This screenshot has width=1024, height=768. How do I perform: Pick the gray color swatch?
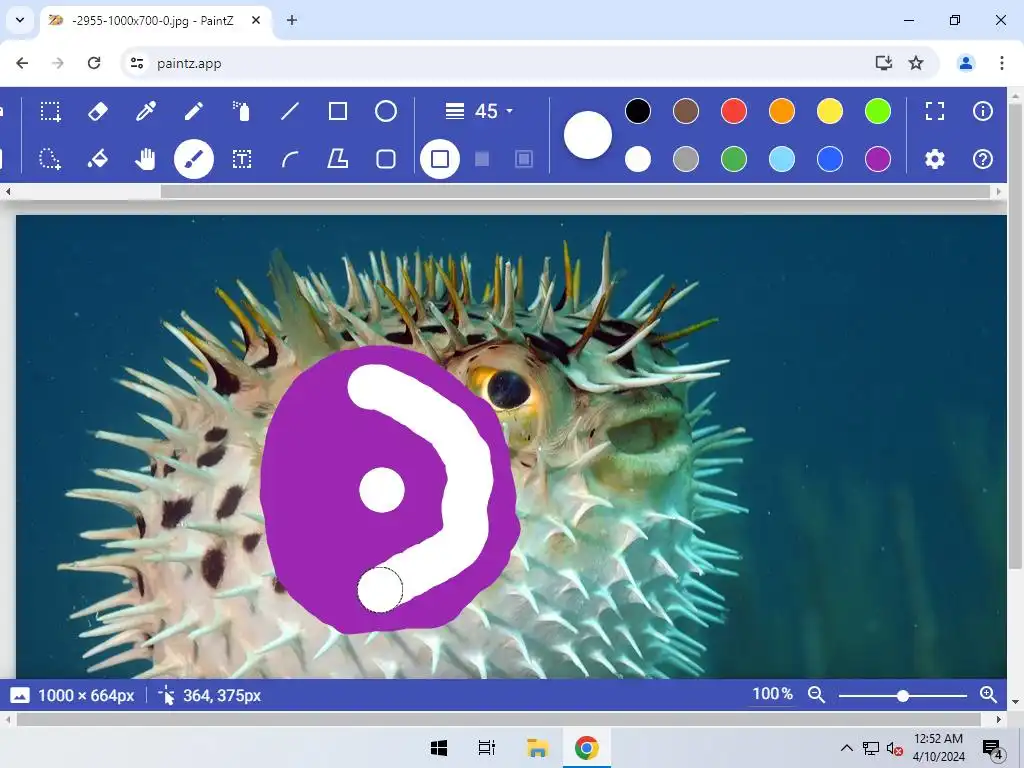(x=686, y=159)
